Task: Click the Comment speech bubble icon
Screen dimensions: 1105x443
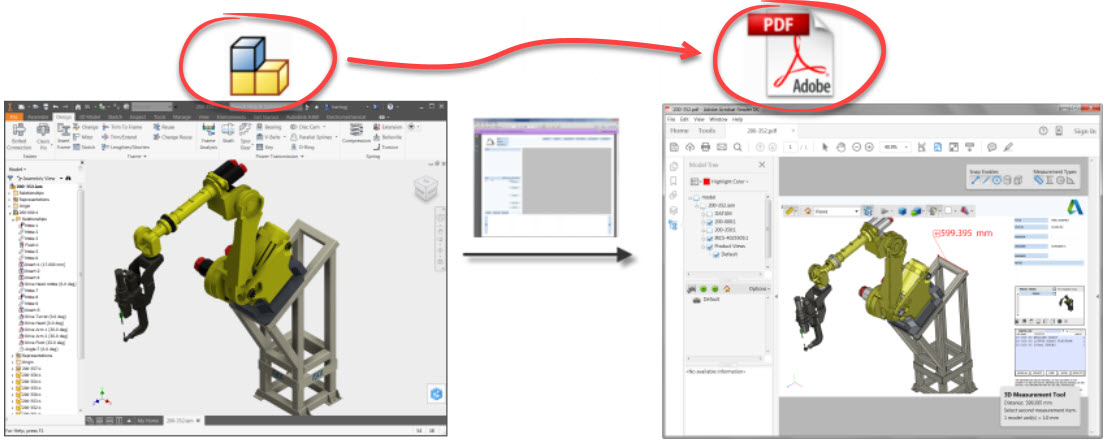Action: pos(990,147)
